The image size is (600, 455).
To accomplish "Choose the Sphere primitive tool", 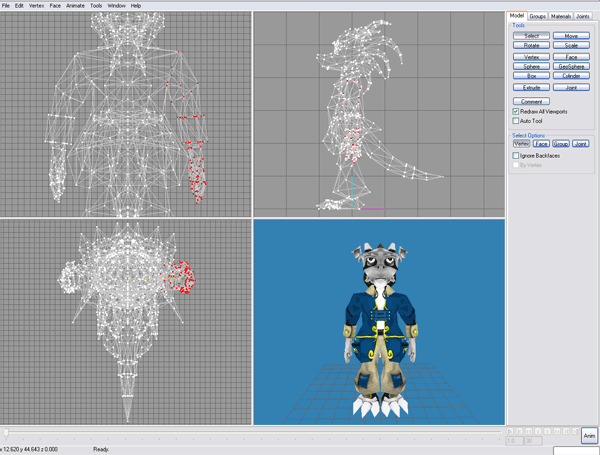I will click(x=531, y=66).
